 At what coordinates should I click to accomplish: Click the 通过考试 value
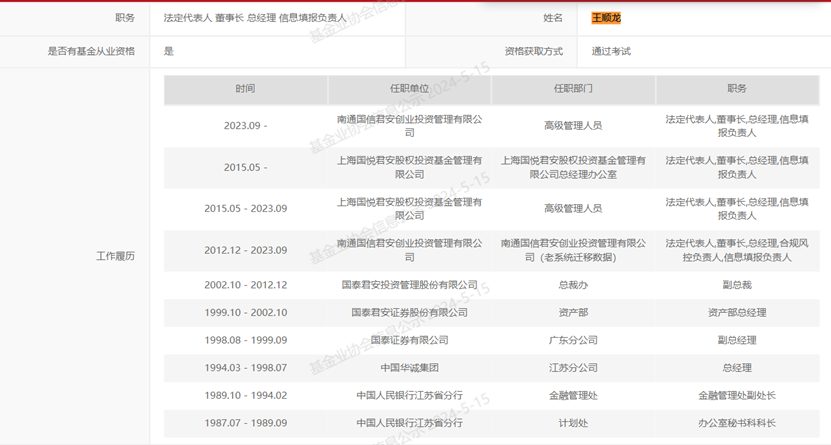pos(611,51)
